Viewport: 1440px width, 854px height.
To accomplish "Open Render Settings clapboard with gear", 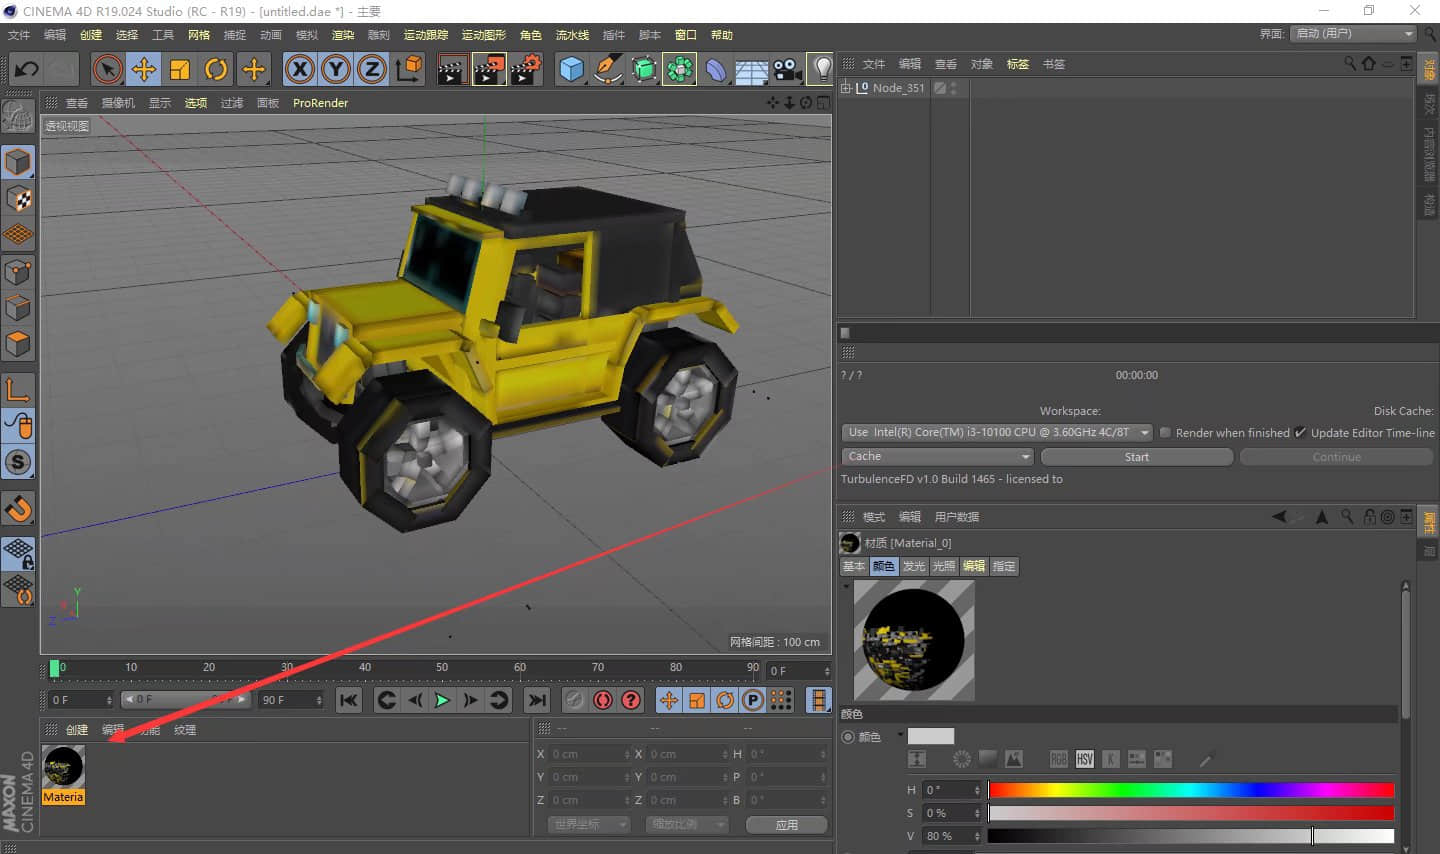I will [526, 69].
